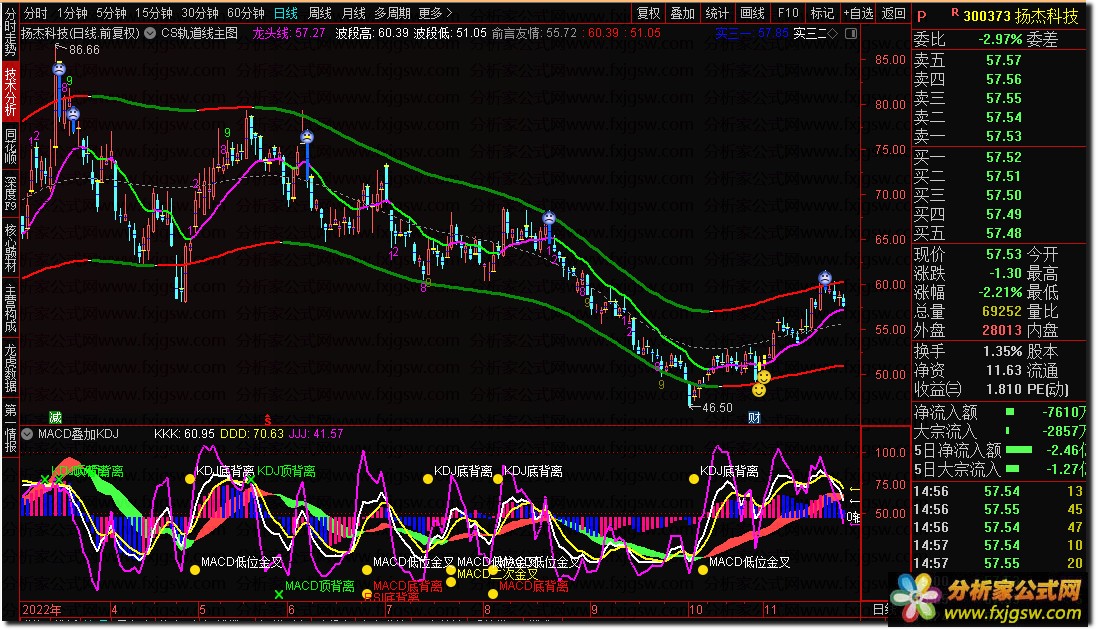The image size is (1098, 630).
Task: Click the 买一 bid price 57.52
Action: [1003, 158]
